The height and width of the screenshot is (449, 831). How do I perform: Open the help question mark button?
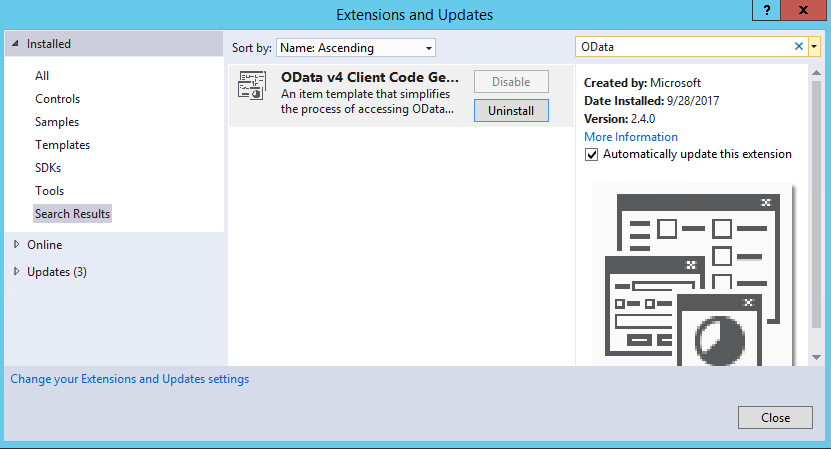[766, 10]
